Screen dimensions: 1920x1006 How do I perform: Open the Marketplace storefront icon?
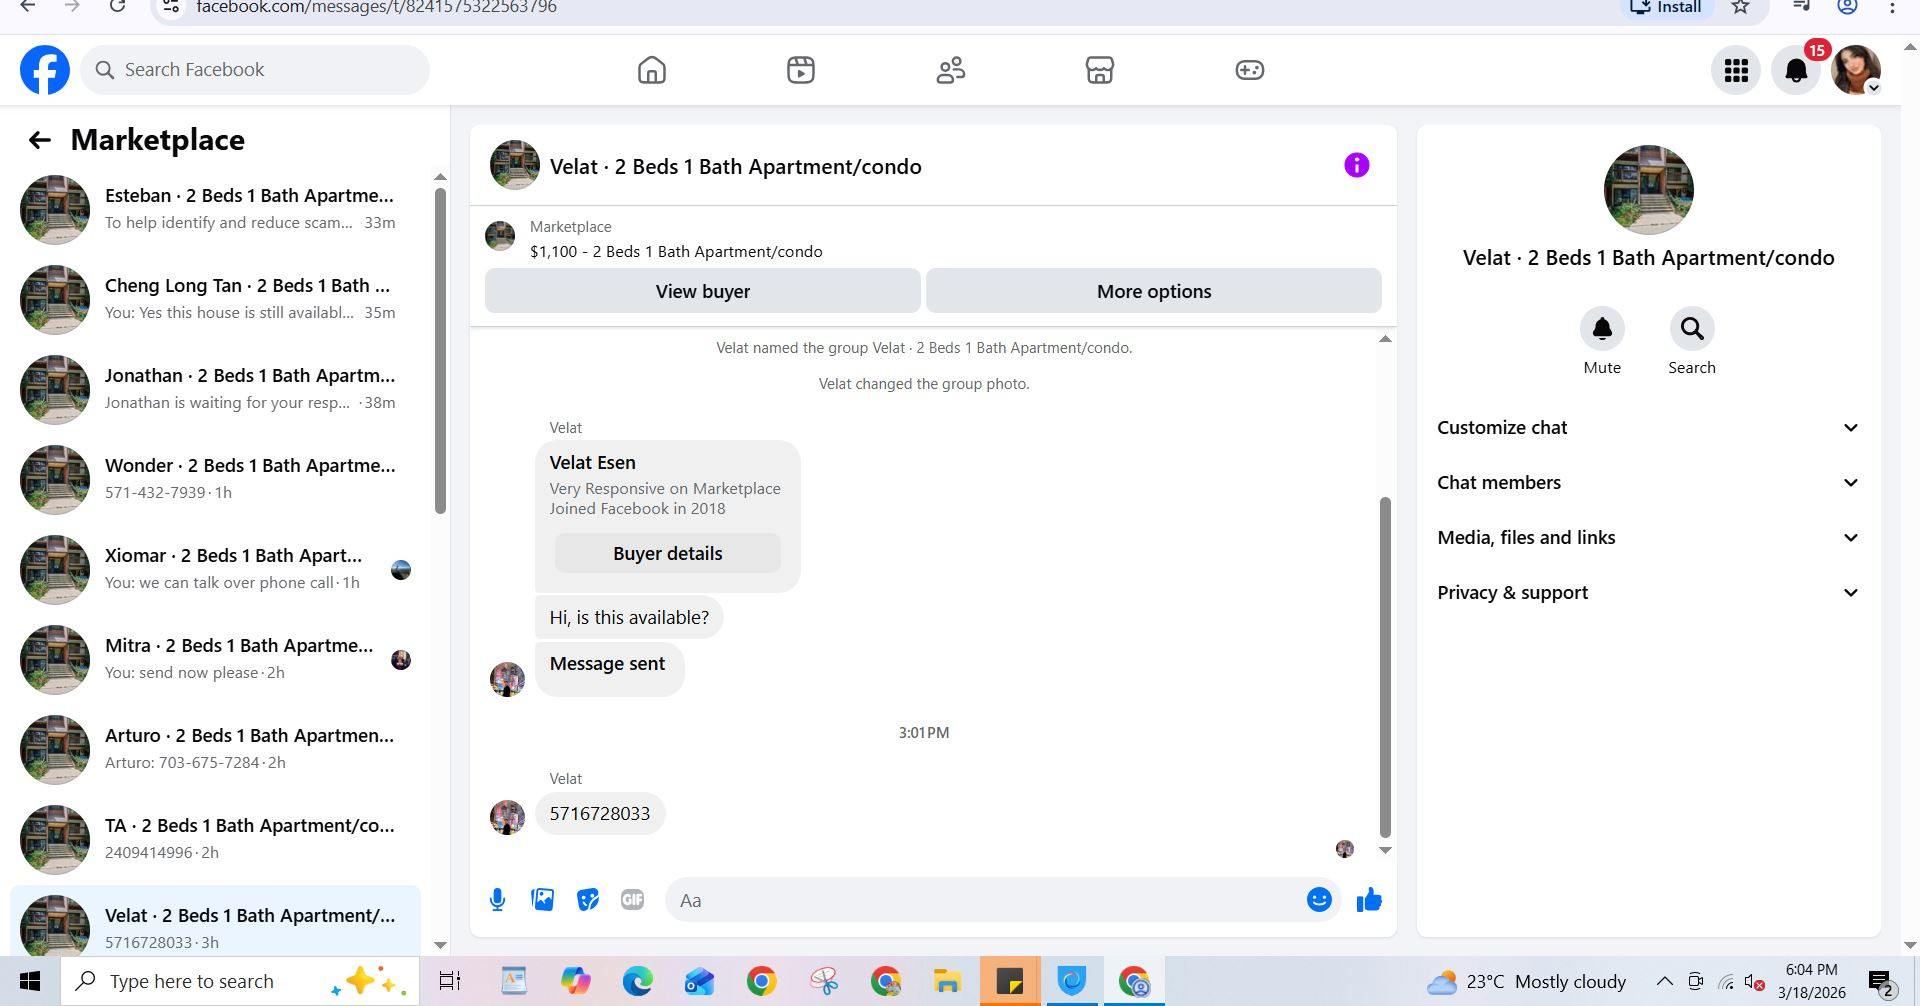click(1100, 70)
